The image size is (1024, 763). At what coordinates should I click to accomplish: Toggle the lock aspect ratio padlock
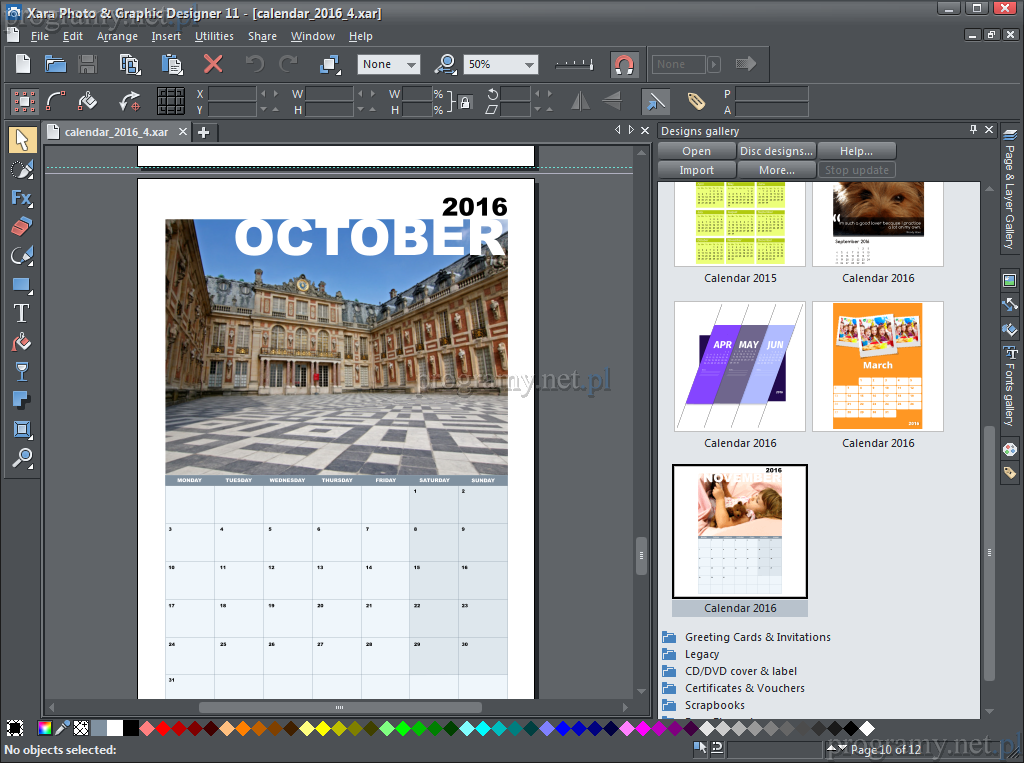point(465,101)
